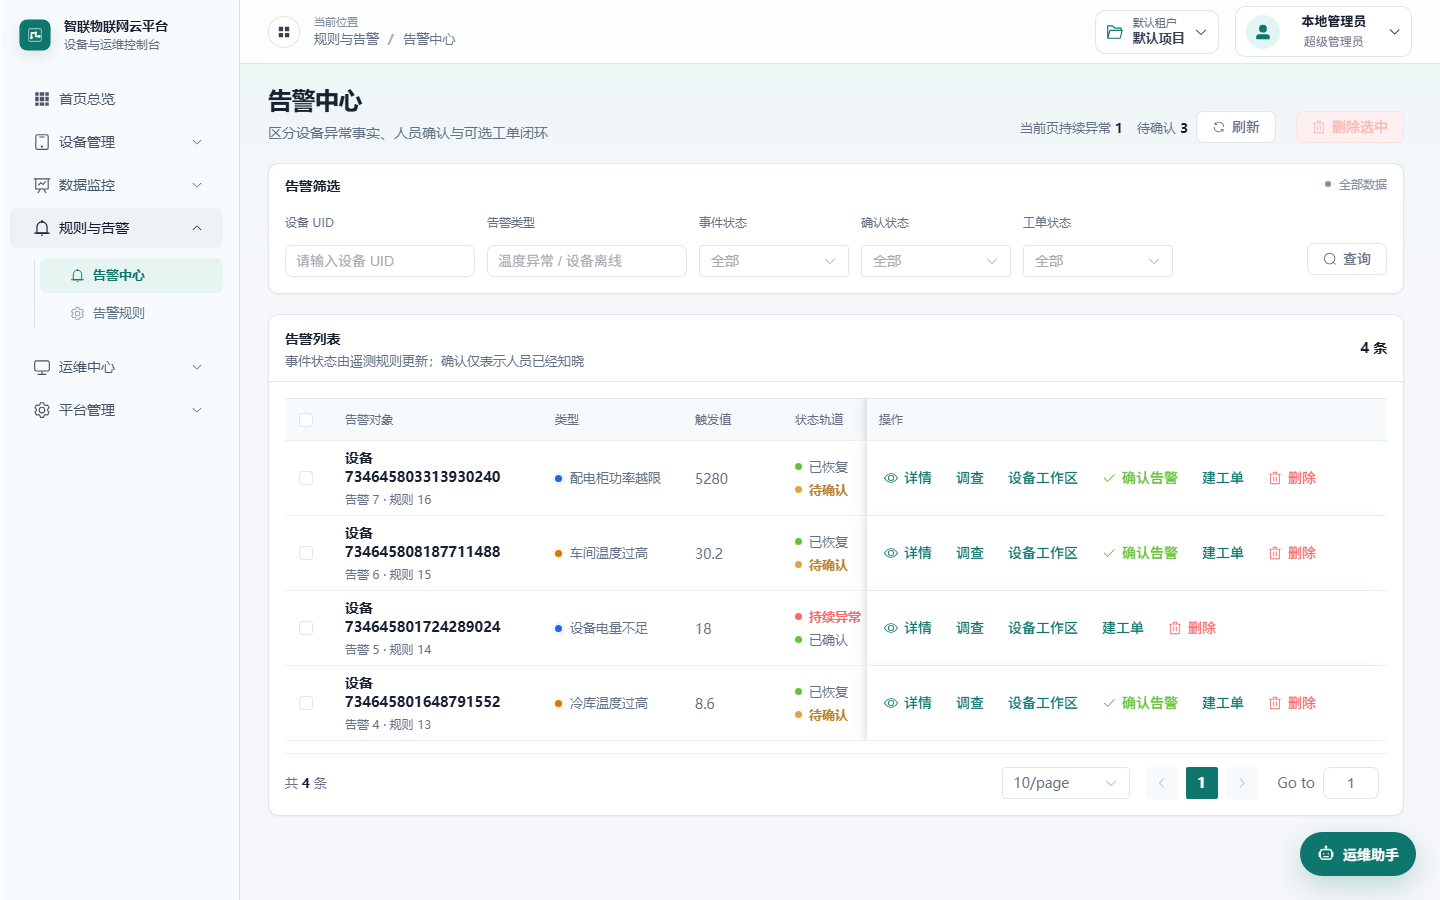Click the 刷新 button
Screen dimensions: 1440x900
(x=1236, y=127)
